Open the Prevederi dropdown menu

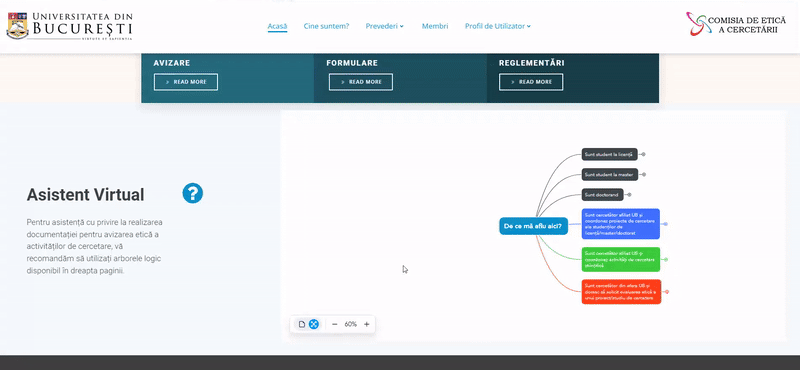point(385,26)
